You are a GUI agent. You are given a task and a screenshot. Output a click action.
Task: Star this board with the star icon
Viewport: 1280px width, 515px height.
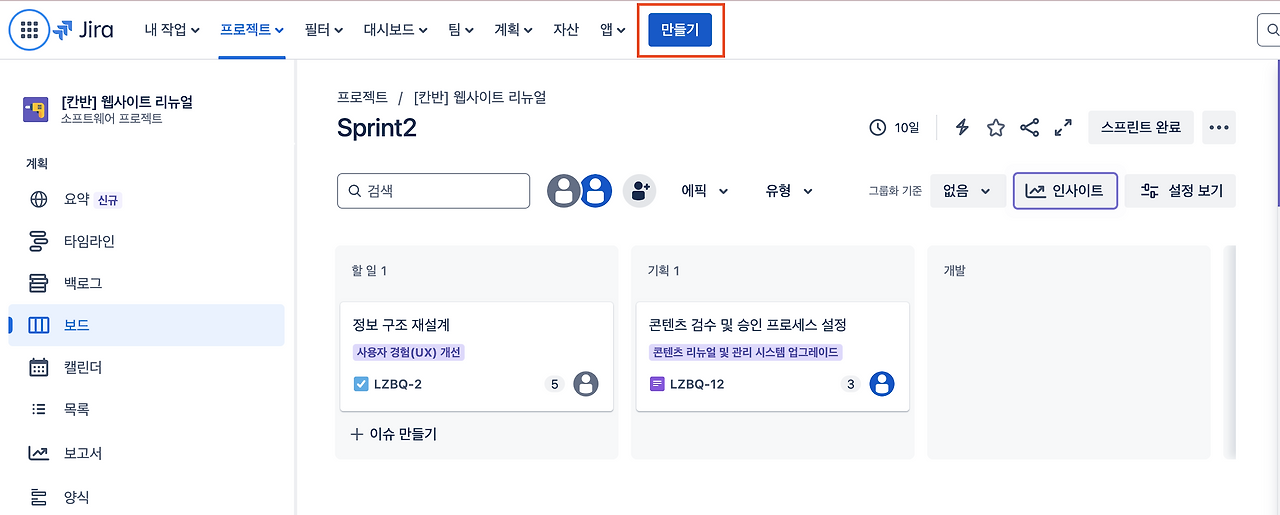tap(996, 127)
